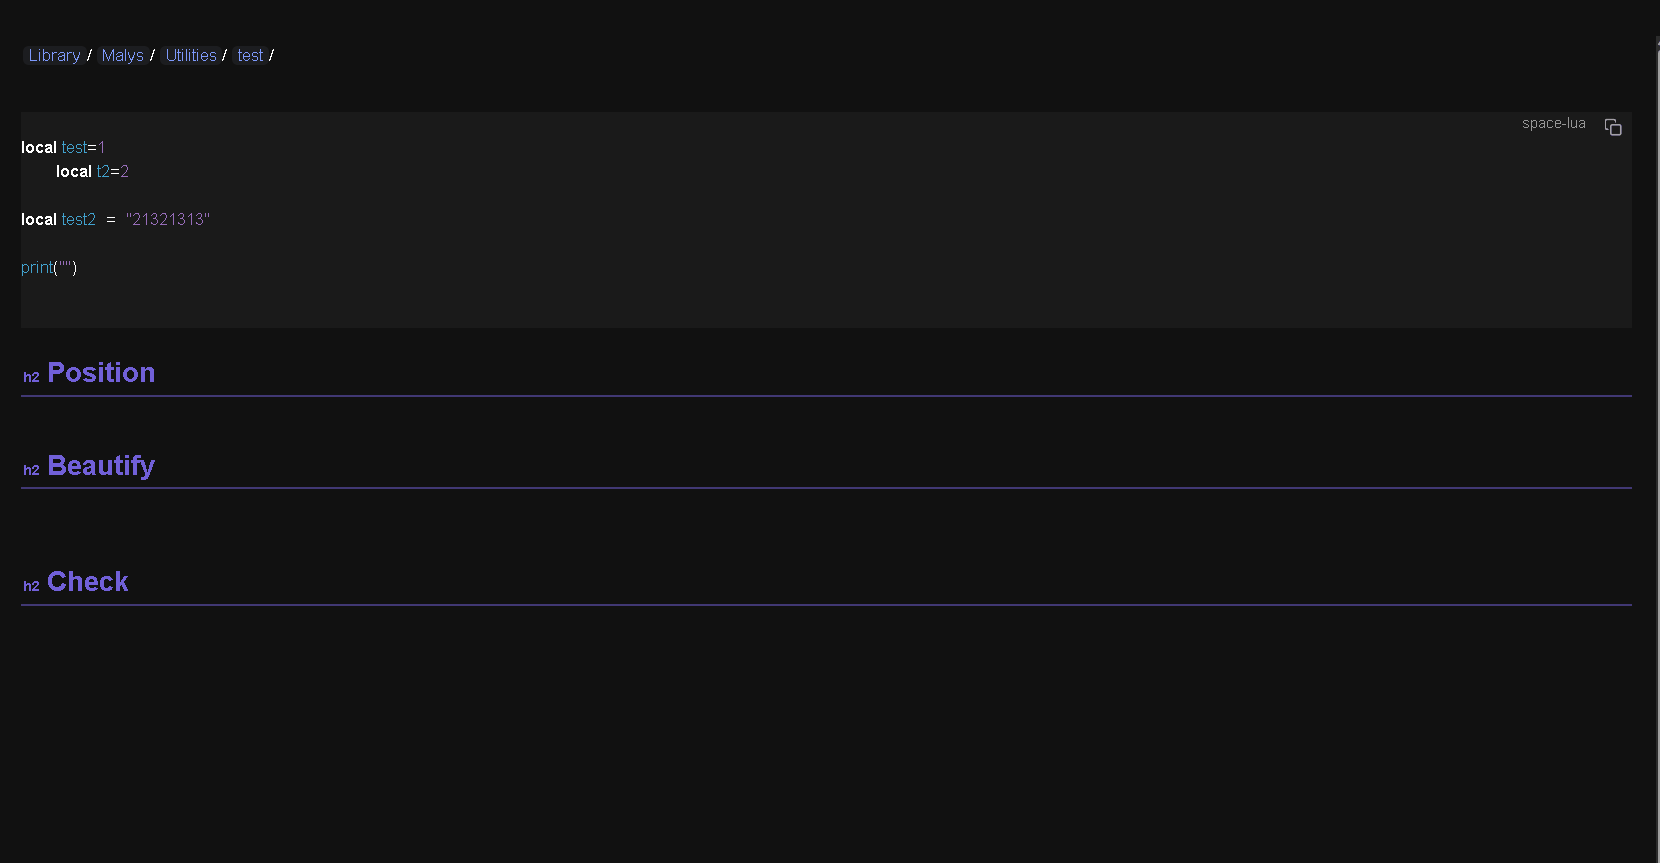Viewport: 1660px width, 863px height.
Task: Click the Beautify heading text
Action: (x=101, y=466)
